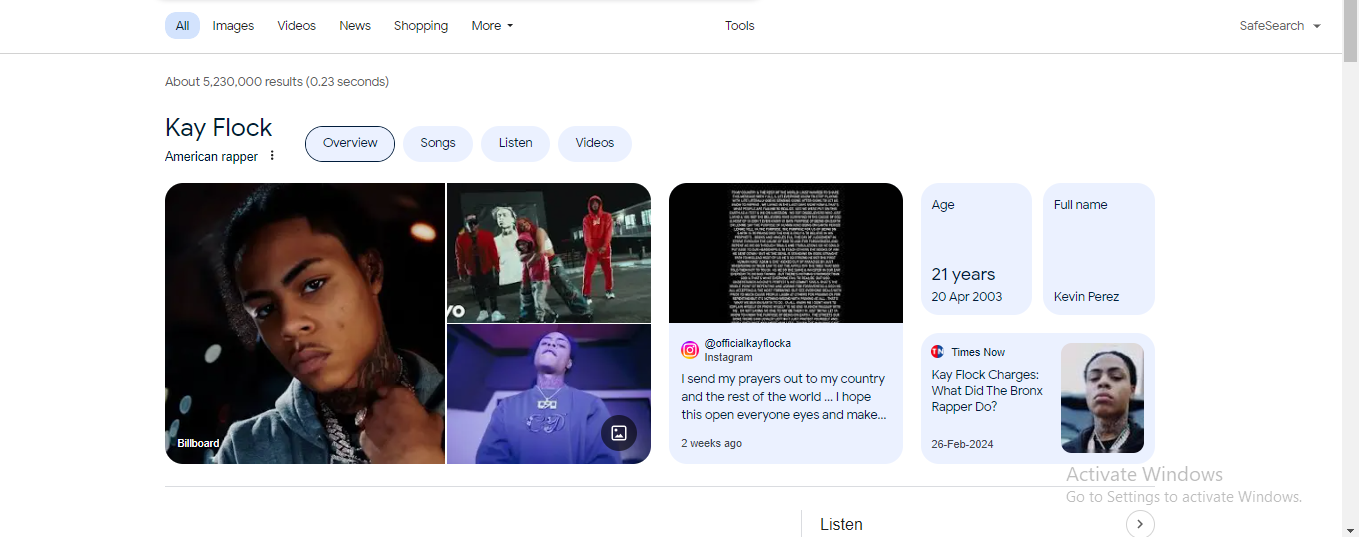The image size is (1359, 537).
Task: Open the image gallery icon on purple photo
Action: [619, 433]
